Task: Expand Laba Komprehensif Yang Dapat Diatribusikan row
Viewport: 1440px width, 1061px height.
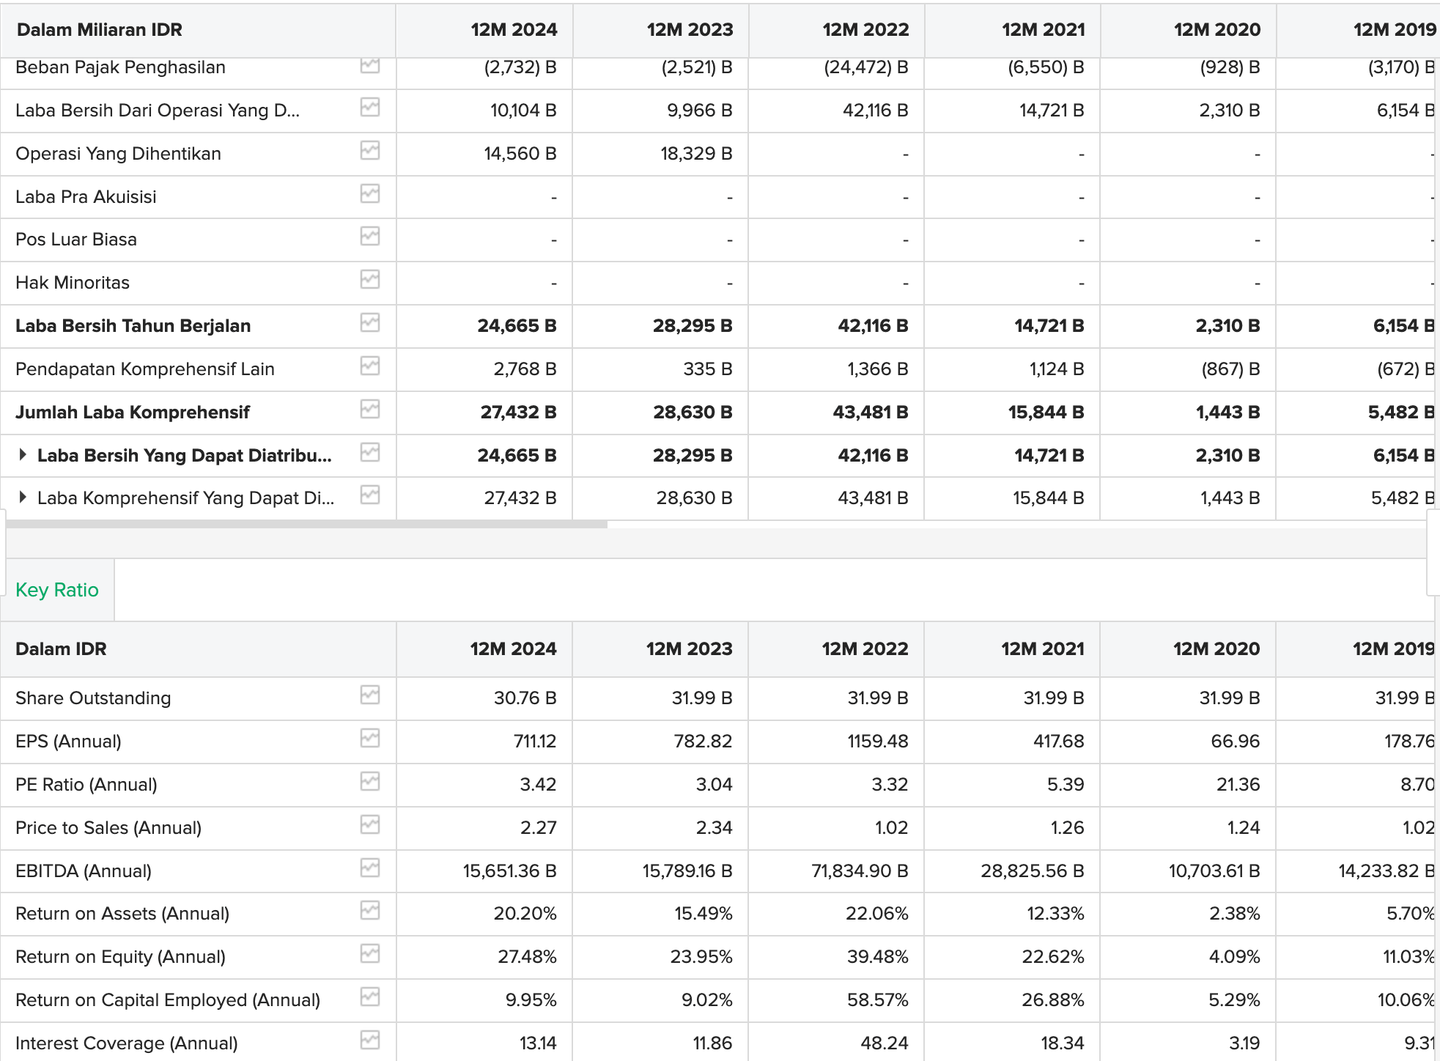Action: coord(23,498)
